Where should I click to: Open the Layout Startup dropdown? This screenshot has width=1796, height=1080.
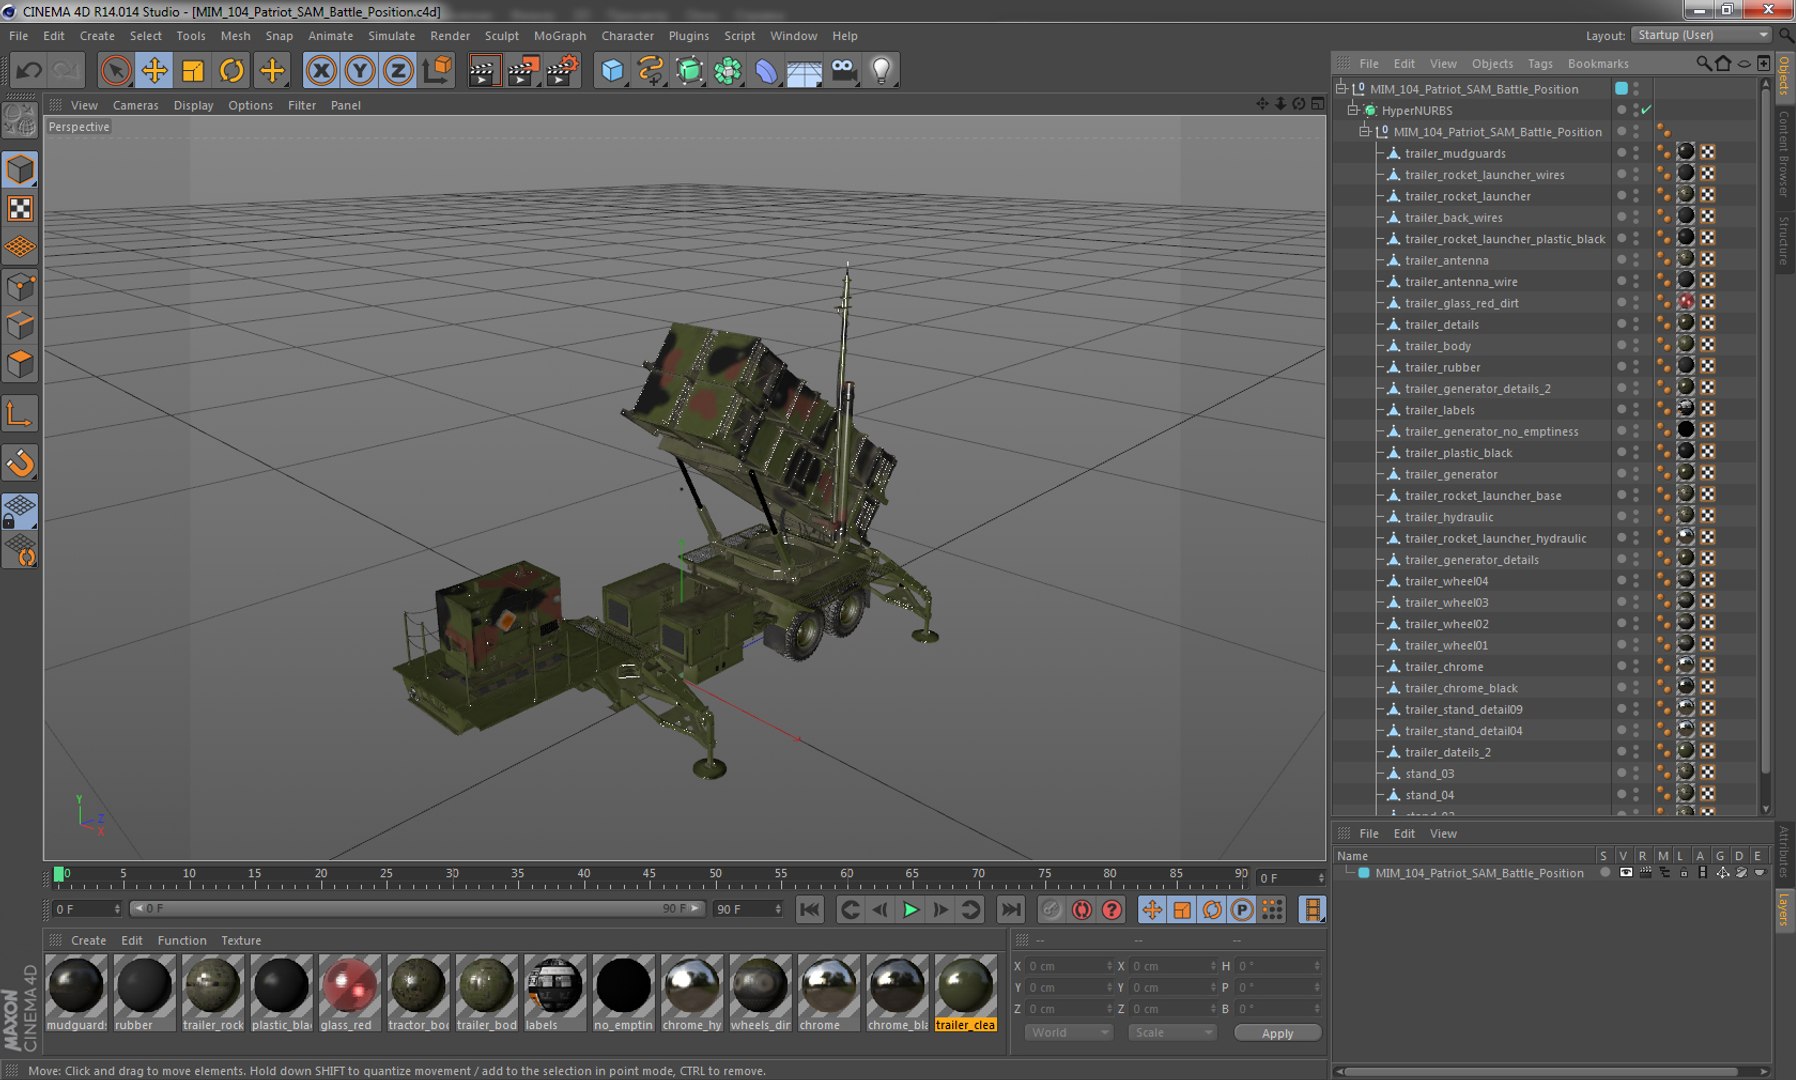(1701, 35)
